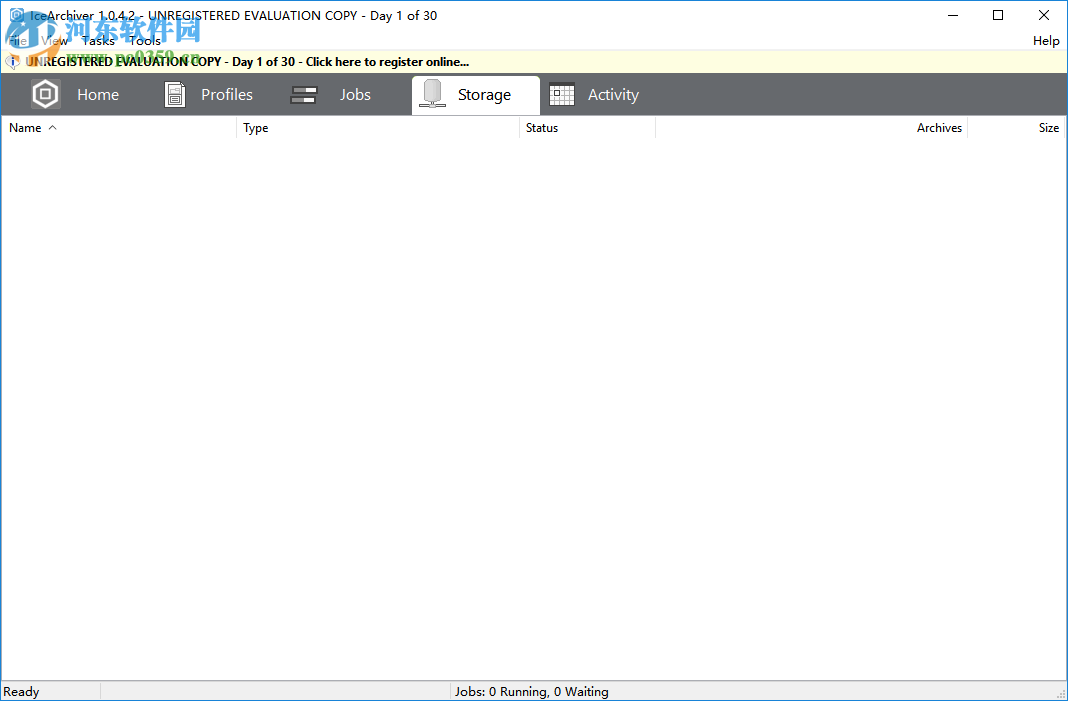Click the status bar resize grip
The image size is (1068, 701).
(x=1060, y=694)
